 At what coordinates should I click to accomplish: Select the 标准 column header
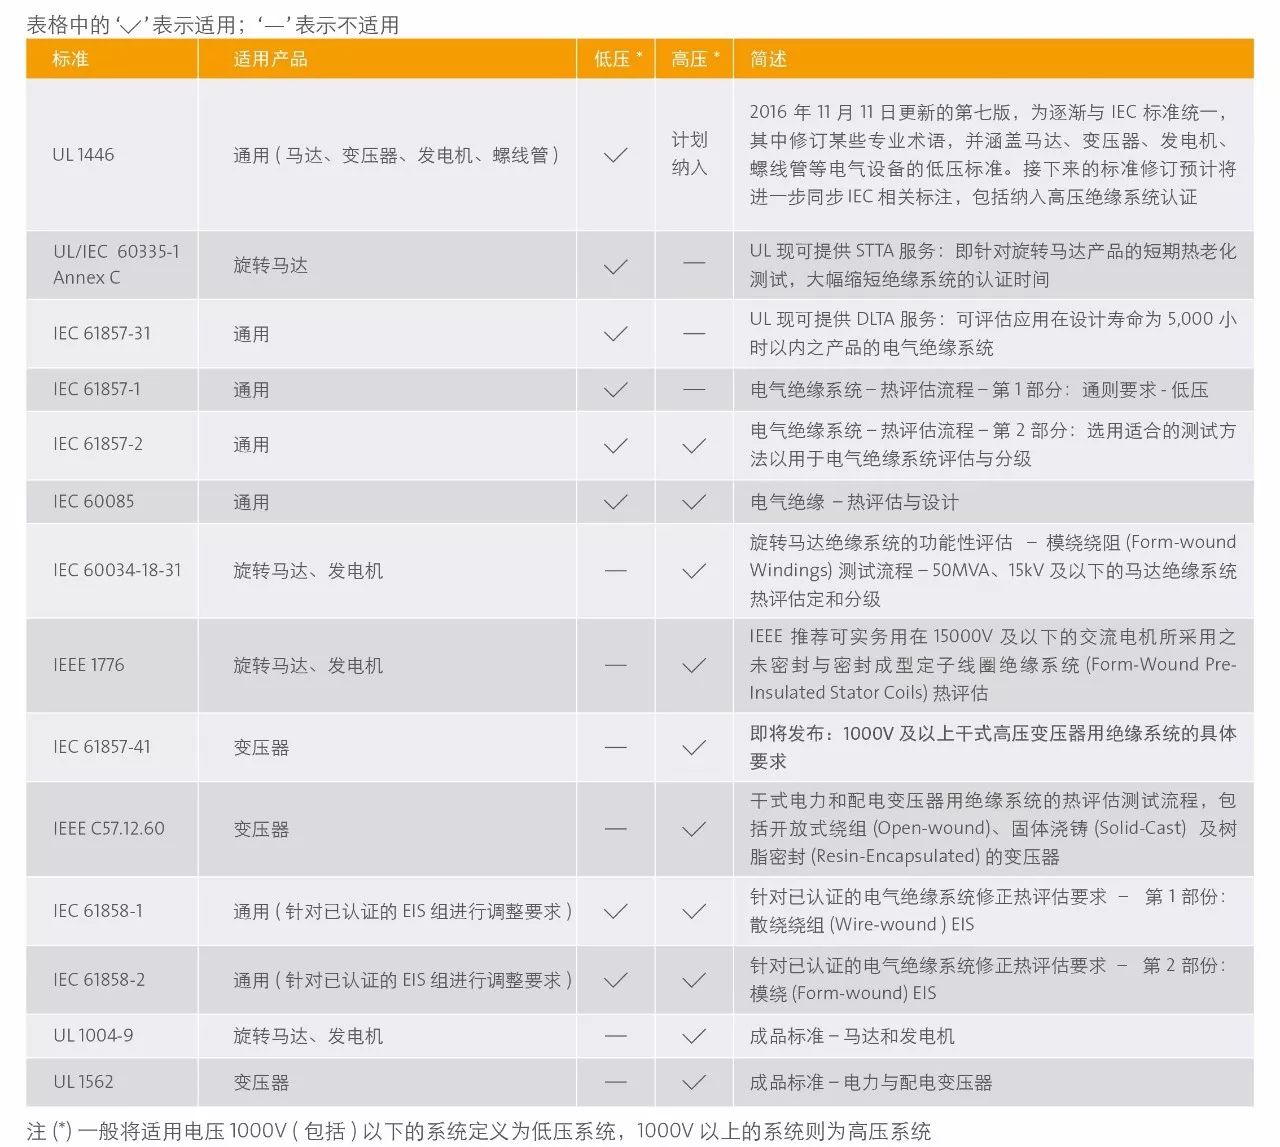(x=71, y=59)
